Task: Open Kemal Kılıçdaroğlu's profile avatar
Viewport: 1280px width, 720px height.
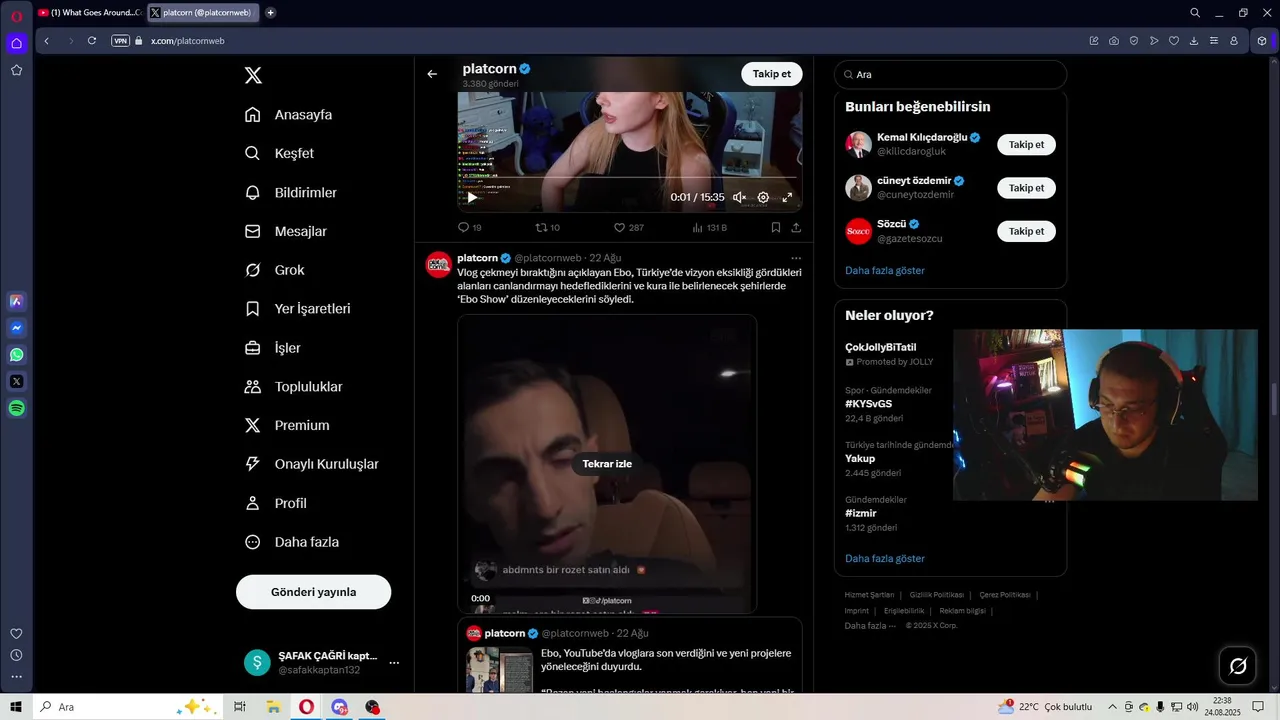Action: click(858, 145)
